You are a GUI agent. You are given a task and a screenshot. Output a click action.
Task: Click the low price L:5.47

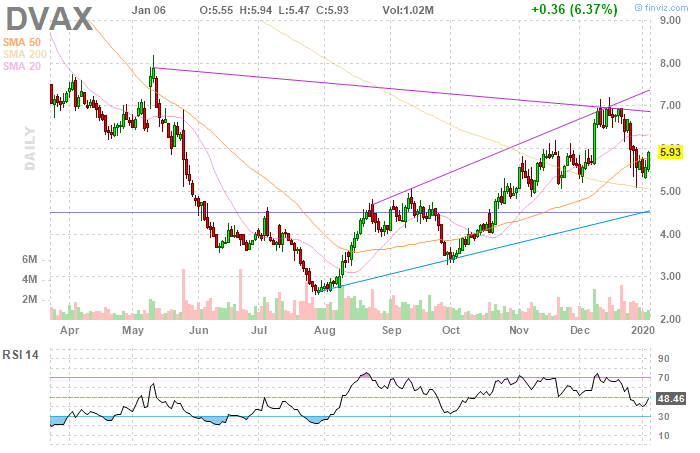coord(294,10)
